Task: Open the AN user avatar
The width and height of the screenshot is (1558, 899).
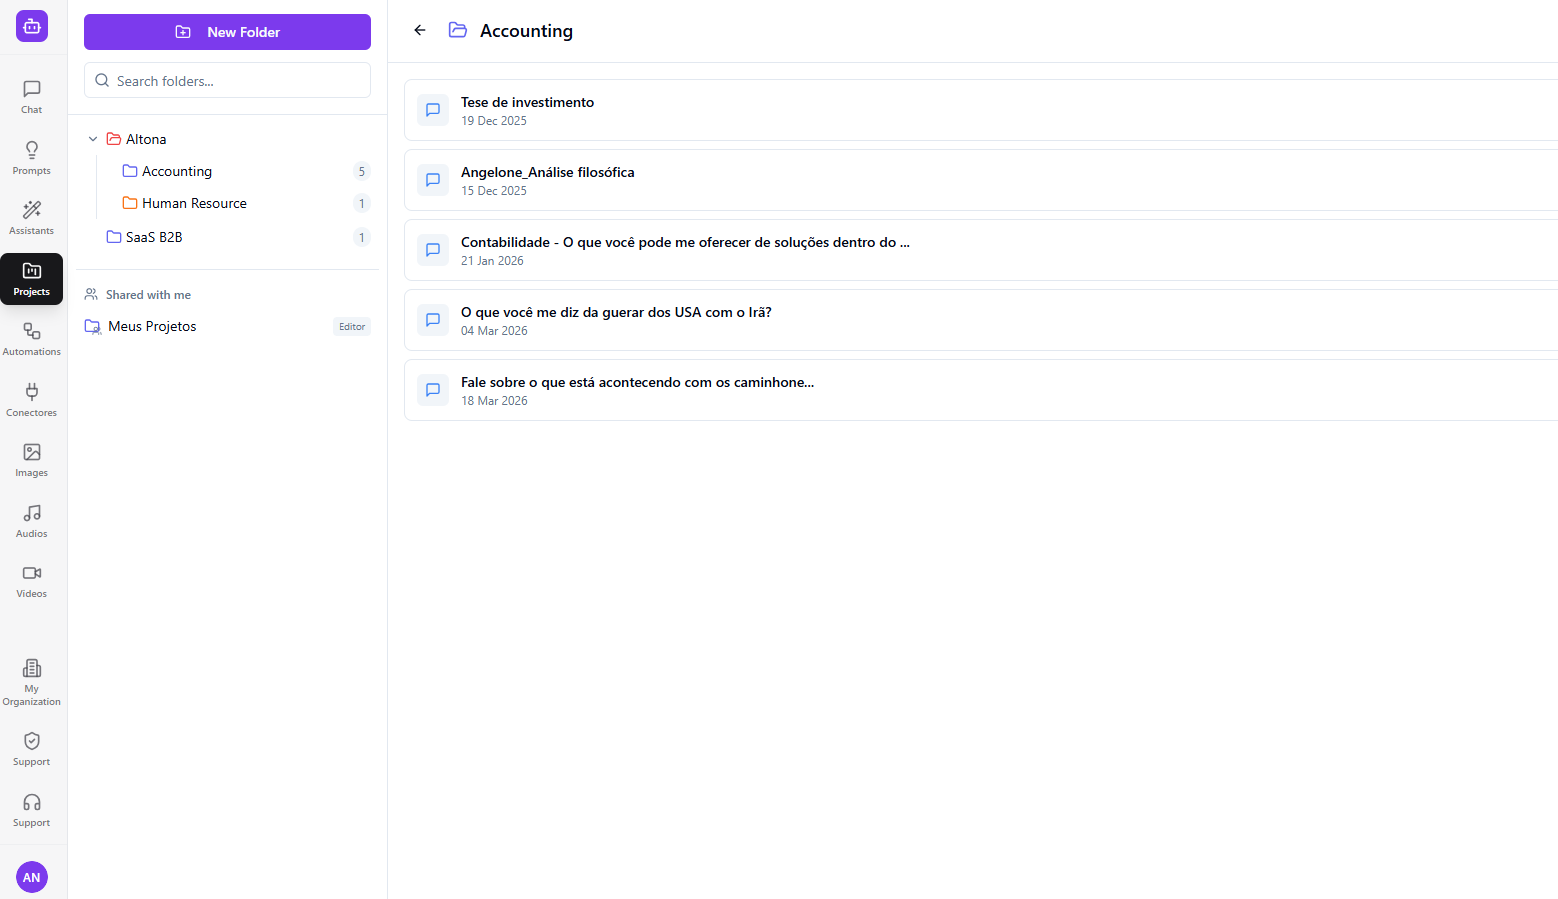Action: point(32,877)
